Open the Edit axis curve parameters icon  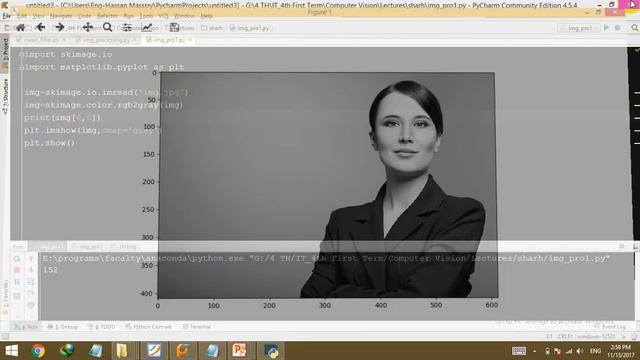147,27
